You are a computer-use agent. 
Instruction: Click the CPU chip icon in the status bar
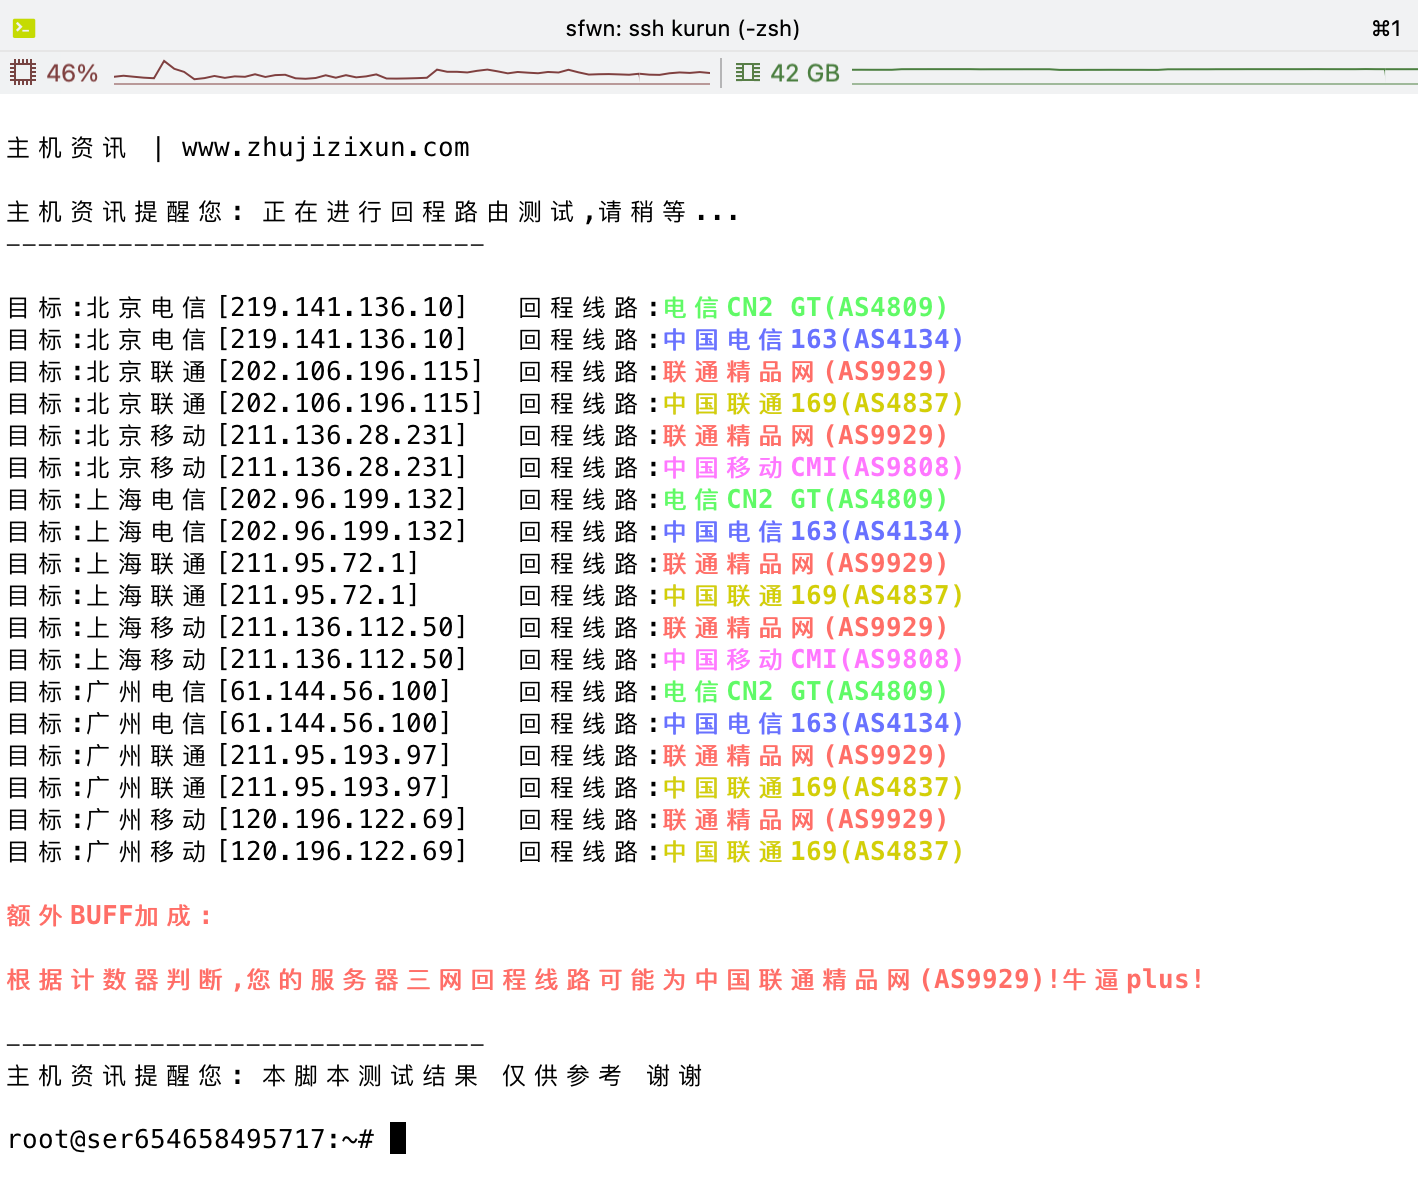point(22,73)
